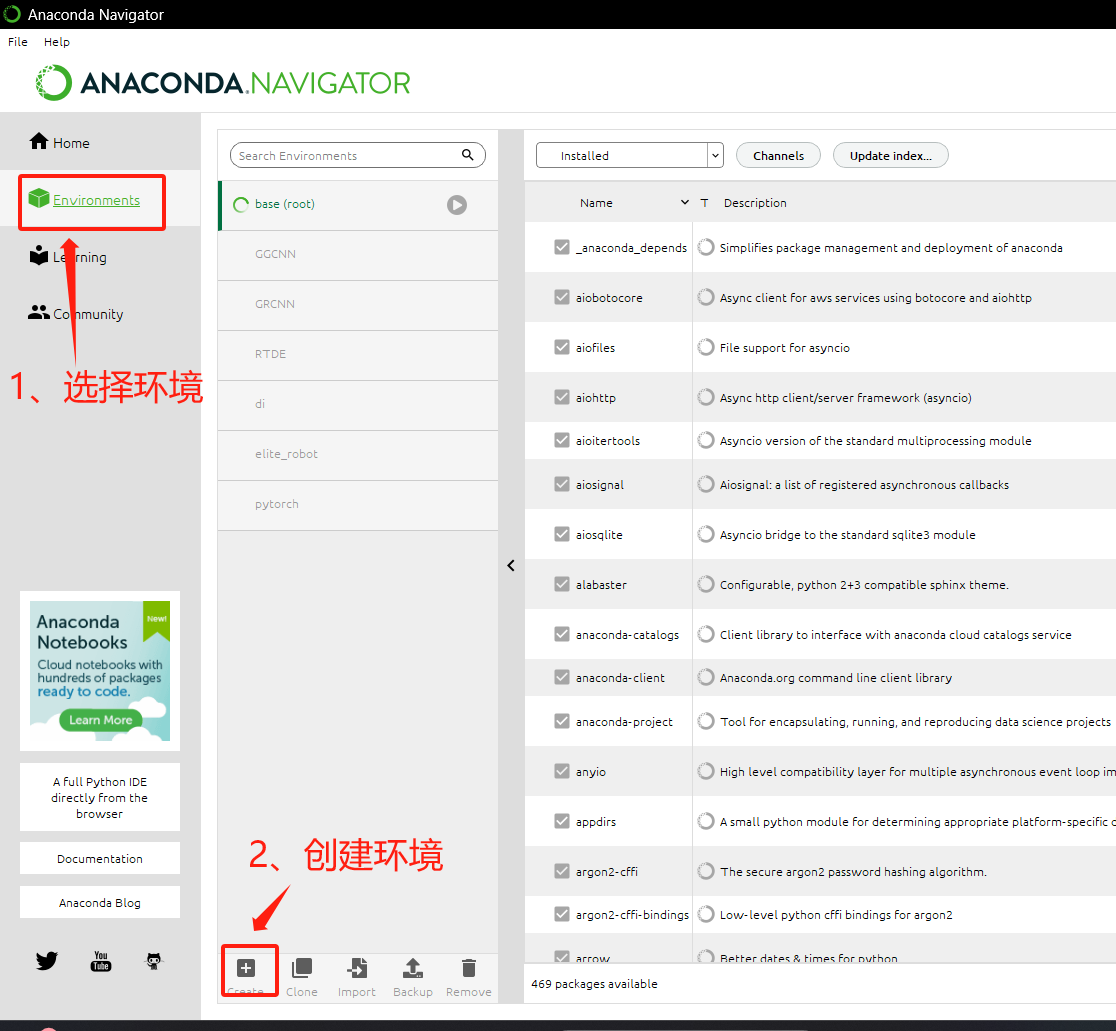
Task: Collapse the environments panel chevron
Action: click(x=510, y=566)
